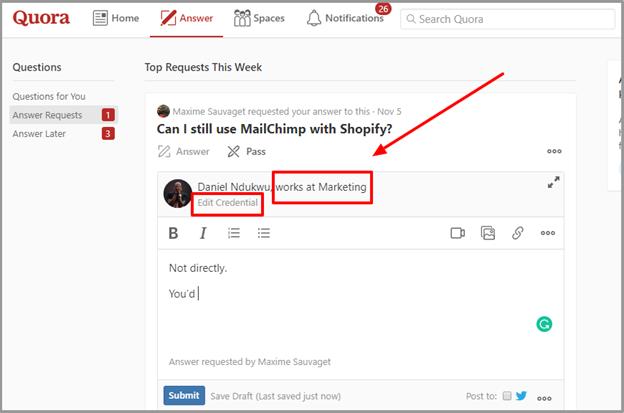
Task: Toggle italic formatting
Action: (203, 233)
